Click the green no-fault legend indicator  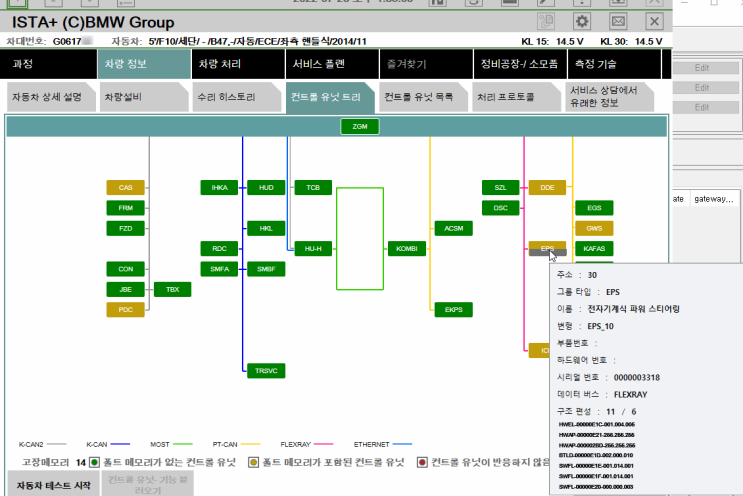tap(93, 462)
